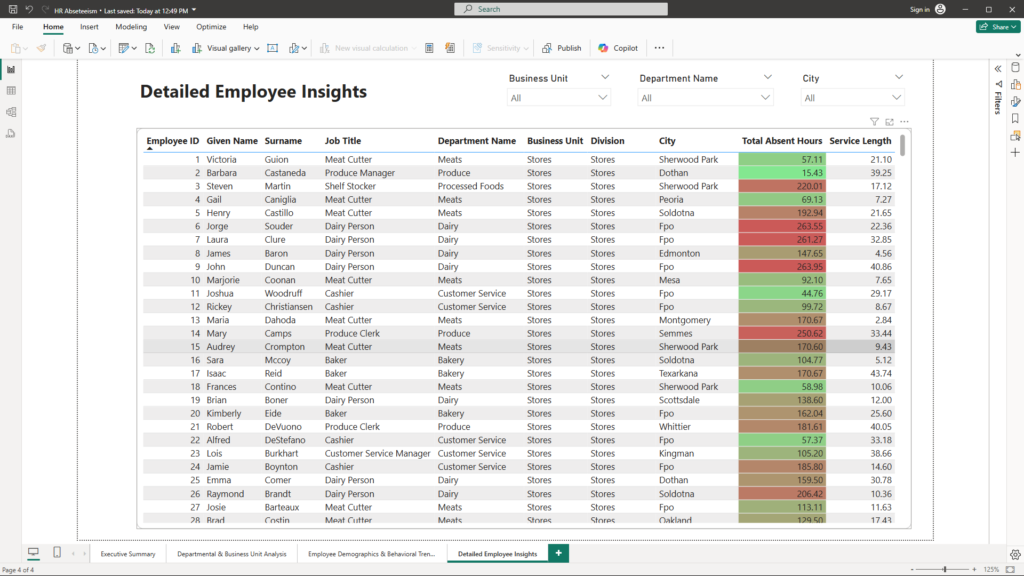This screenshot has width=1024, height=576.
Task: Click the table's Focus mode icon
Action: pos(889,122)
